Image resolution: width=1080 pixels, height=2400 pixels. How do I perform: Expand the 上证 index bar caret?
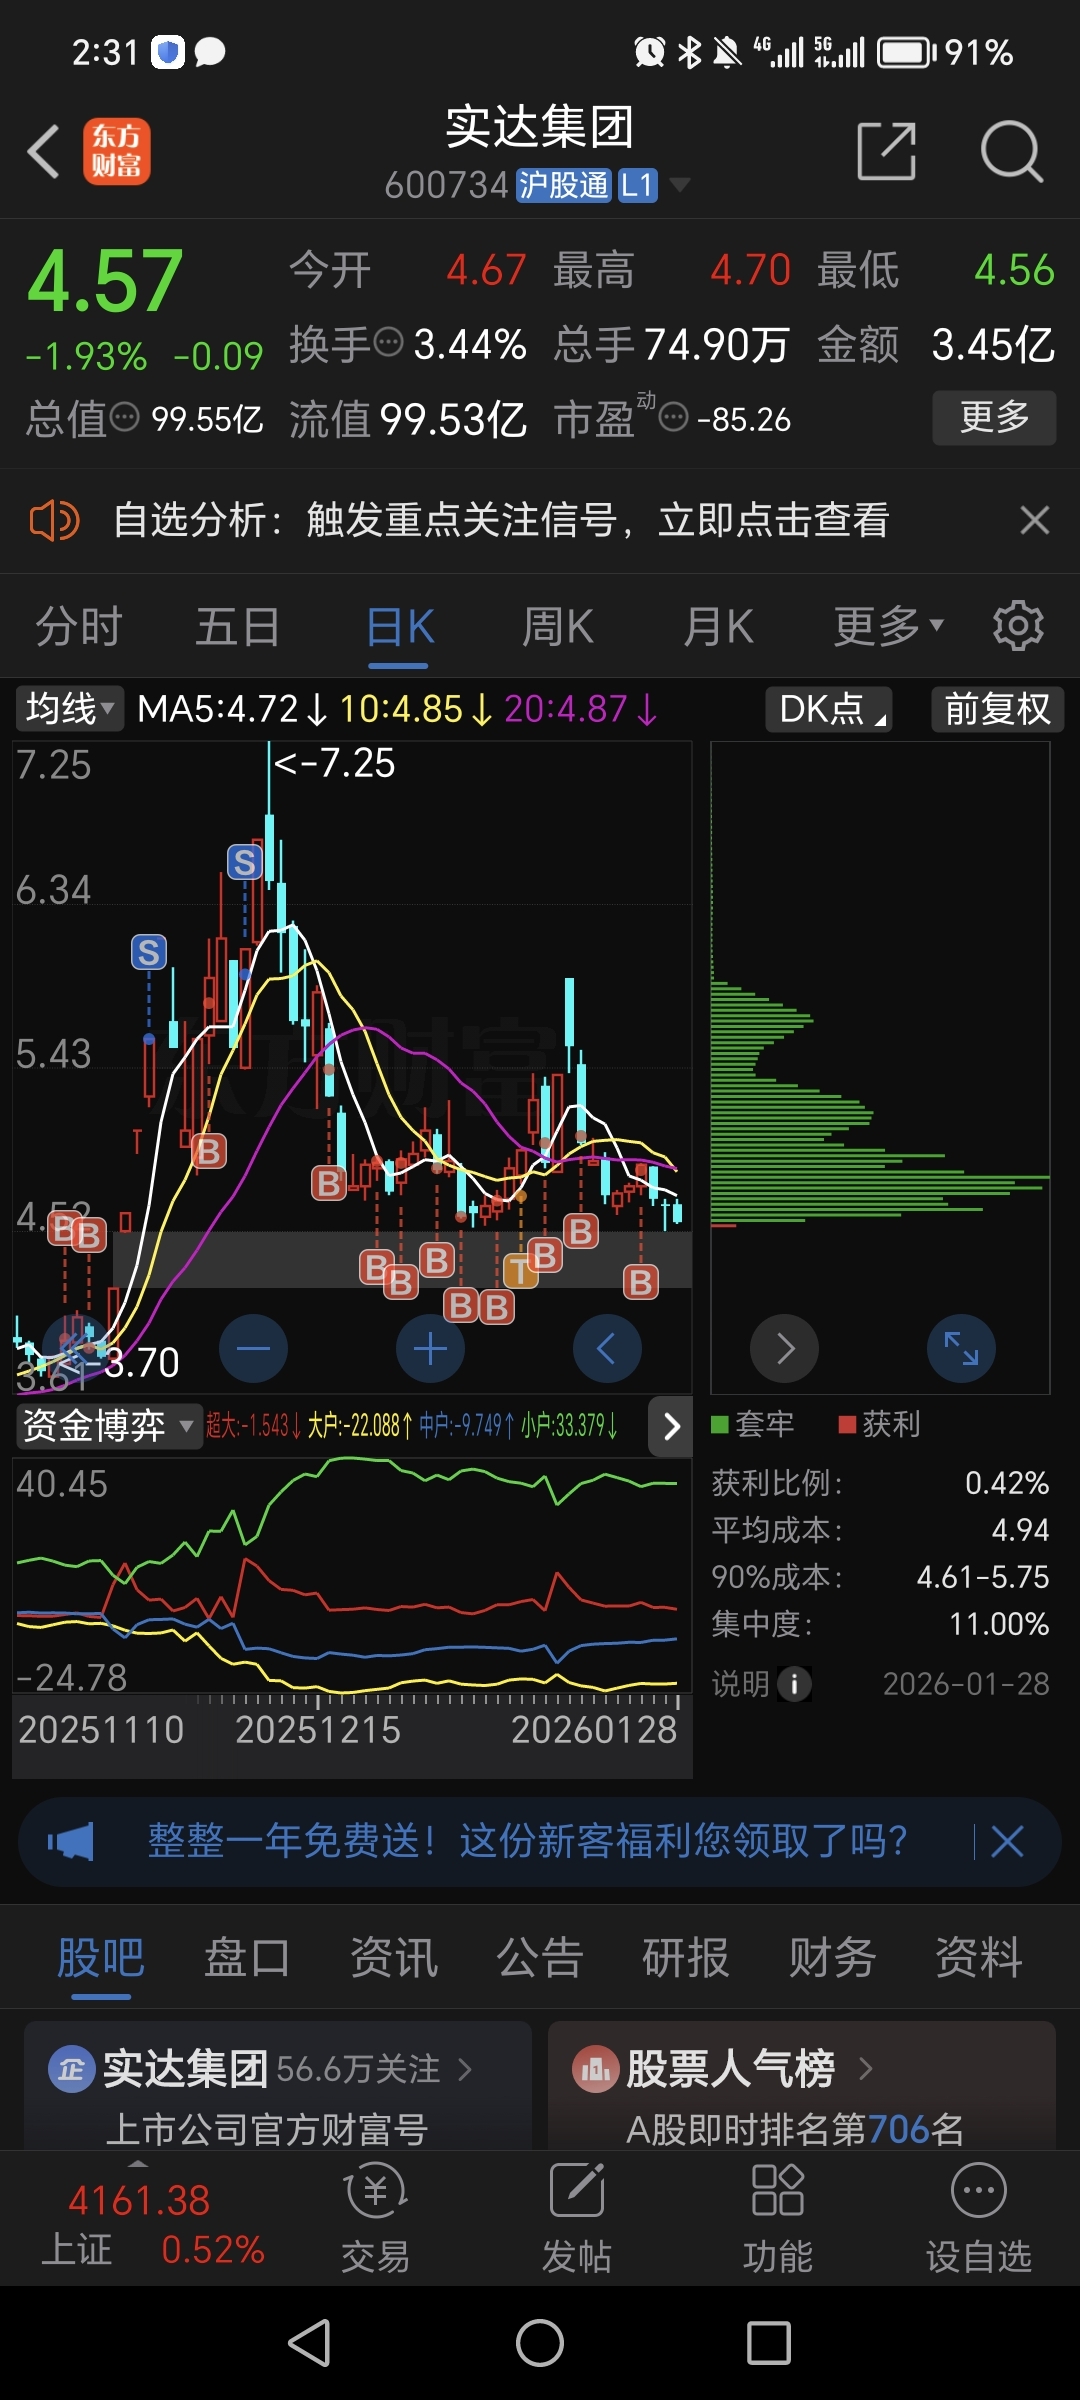[x=138, y=2164]
